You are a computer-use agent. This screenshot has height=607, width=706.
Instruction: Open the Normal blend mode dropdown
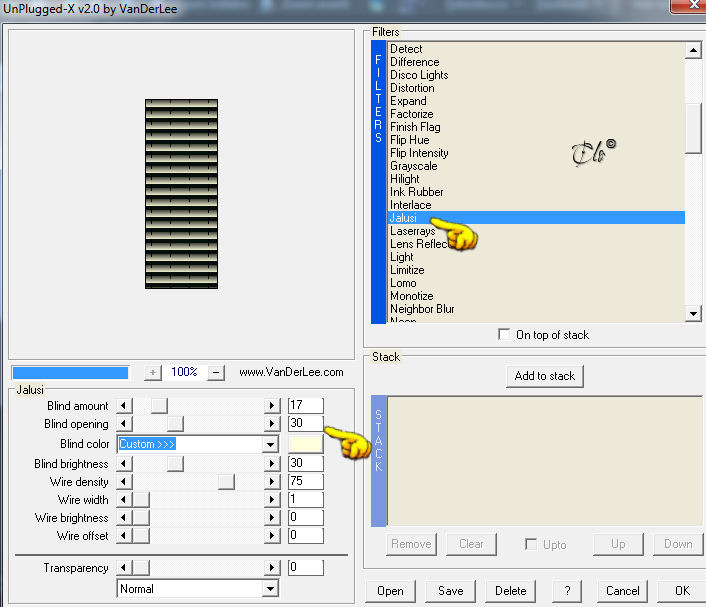point(270,589)
